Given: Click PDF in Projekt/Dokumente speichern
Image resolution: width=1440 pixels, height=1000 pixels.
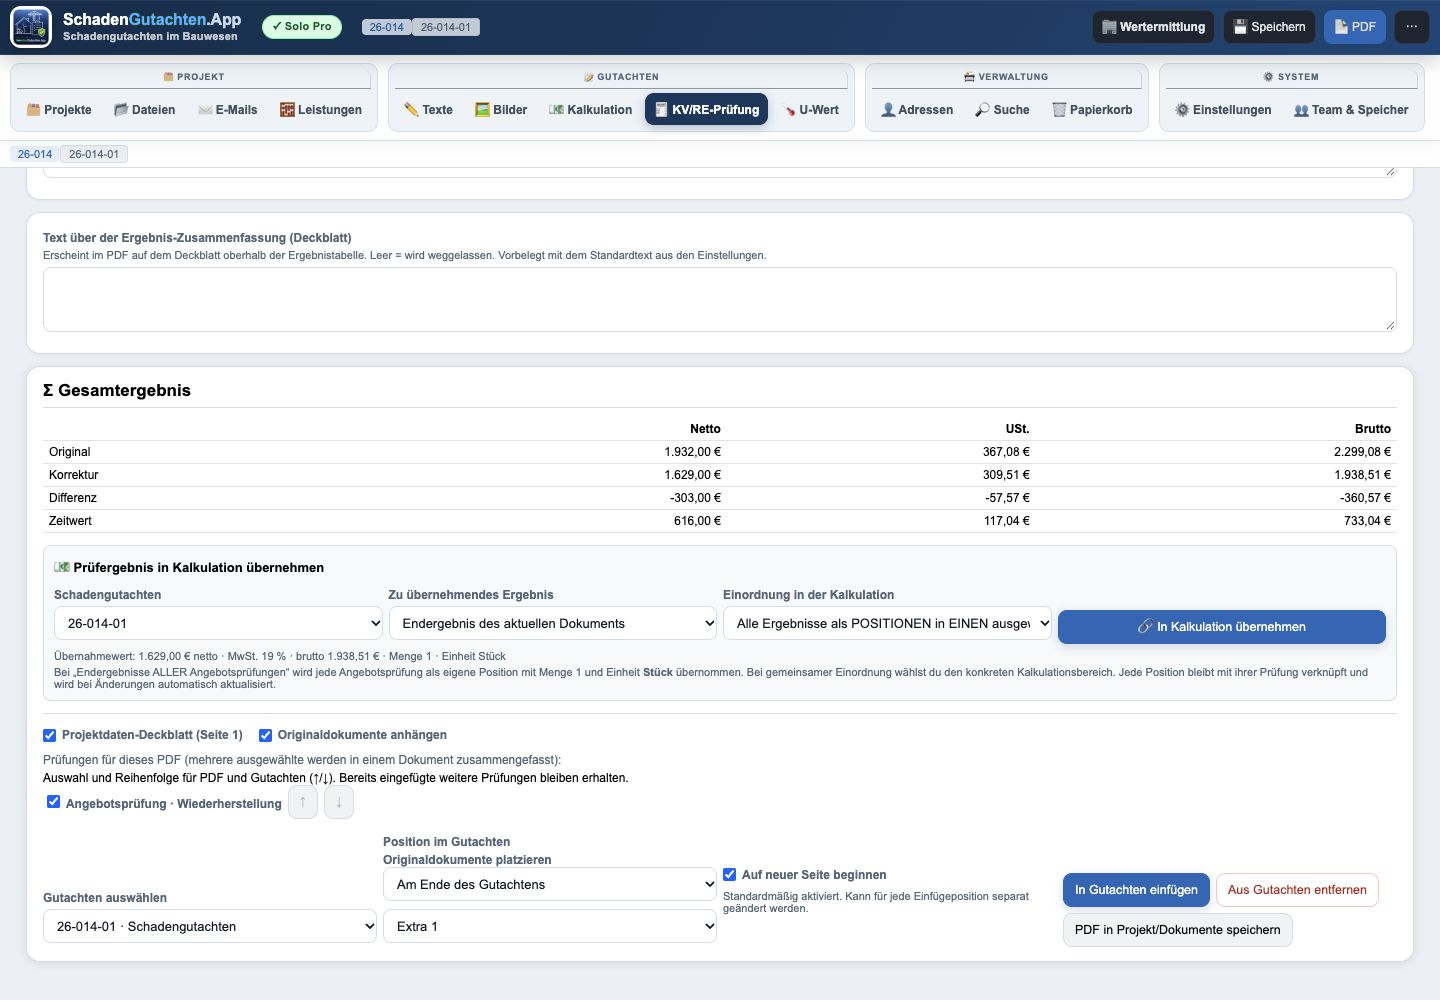Looking at the screenshot, I should click(x=1178, y=930).
